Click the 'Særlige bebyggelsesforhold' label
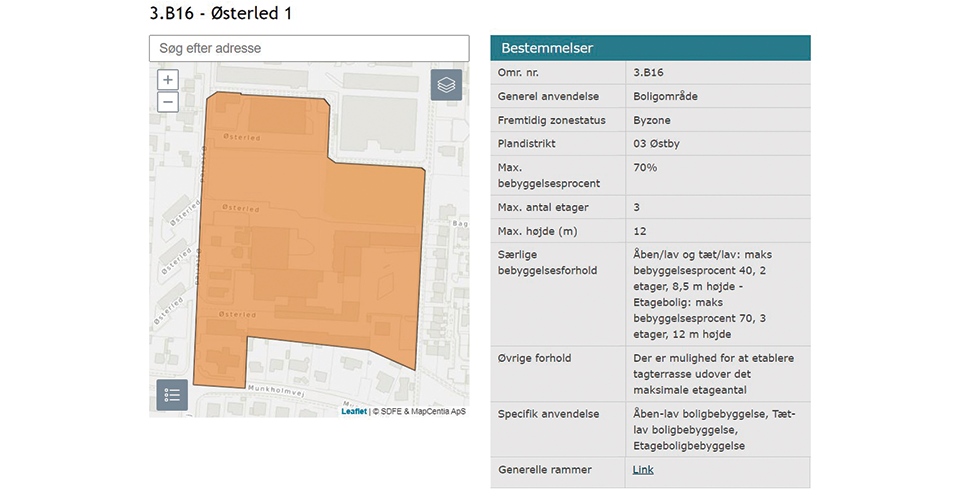Screen dimensions: 960x500 (x=547, y=263)
